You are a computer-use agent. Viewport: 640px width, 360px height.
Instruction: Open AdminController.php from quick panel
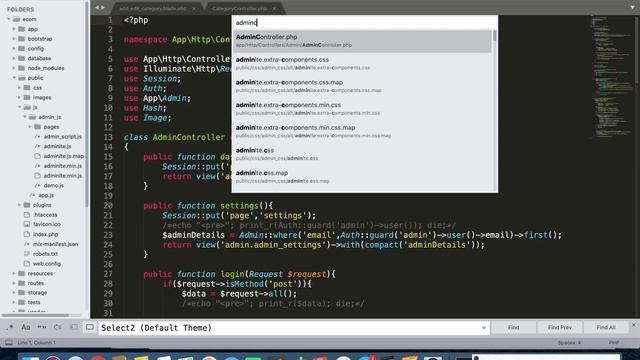(x=362, y=41)
